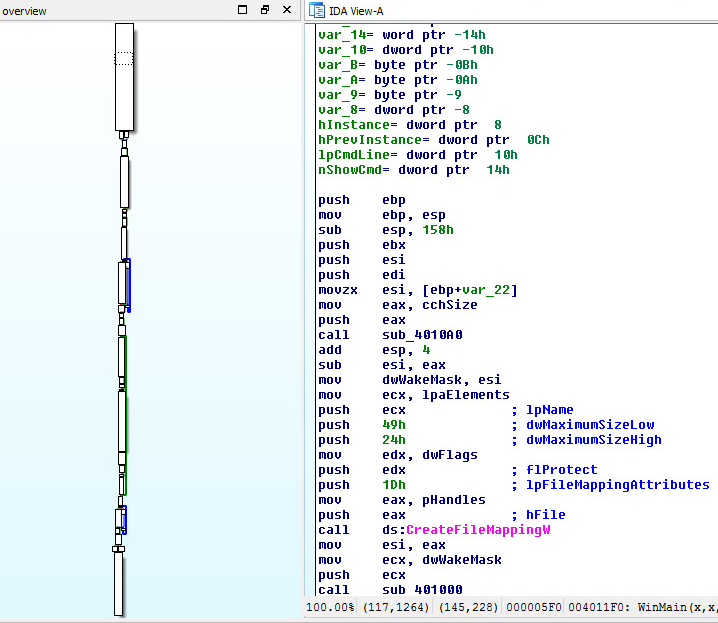The height and width of the screenshot is (623, 718).
Task: Highlight var_22 in the movzx instruction
Action: tap(489, 290)
